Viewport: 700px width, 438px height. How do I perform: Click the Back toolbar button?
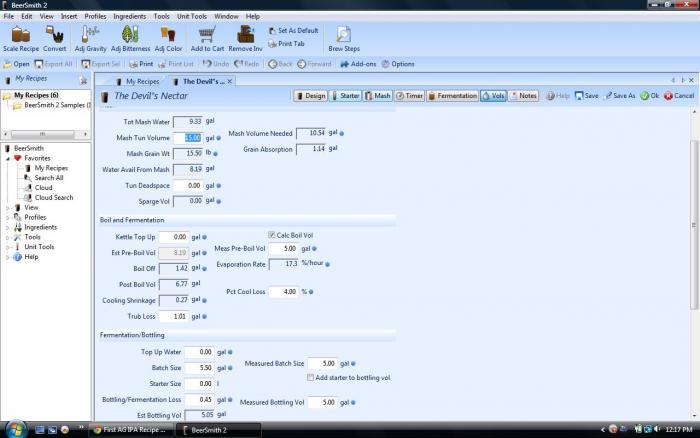pos(280,64)
